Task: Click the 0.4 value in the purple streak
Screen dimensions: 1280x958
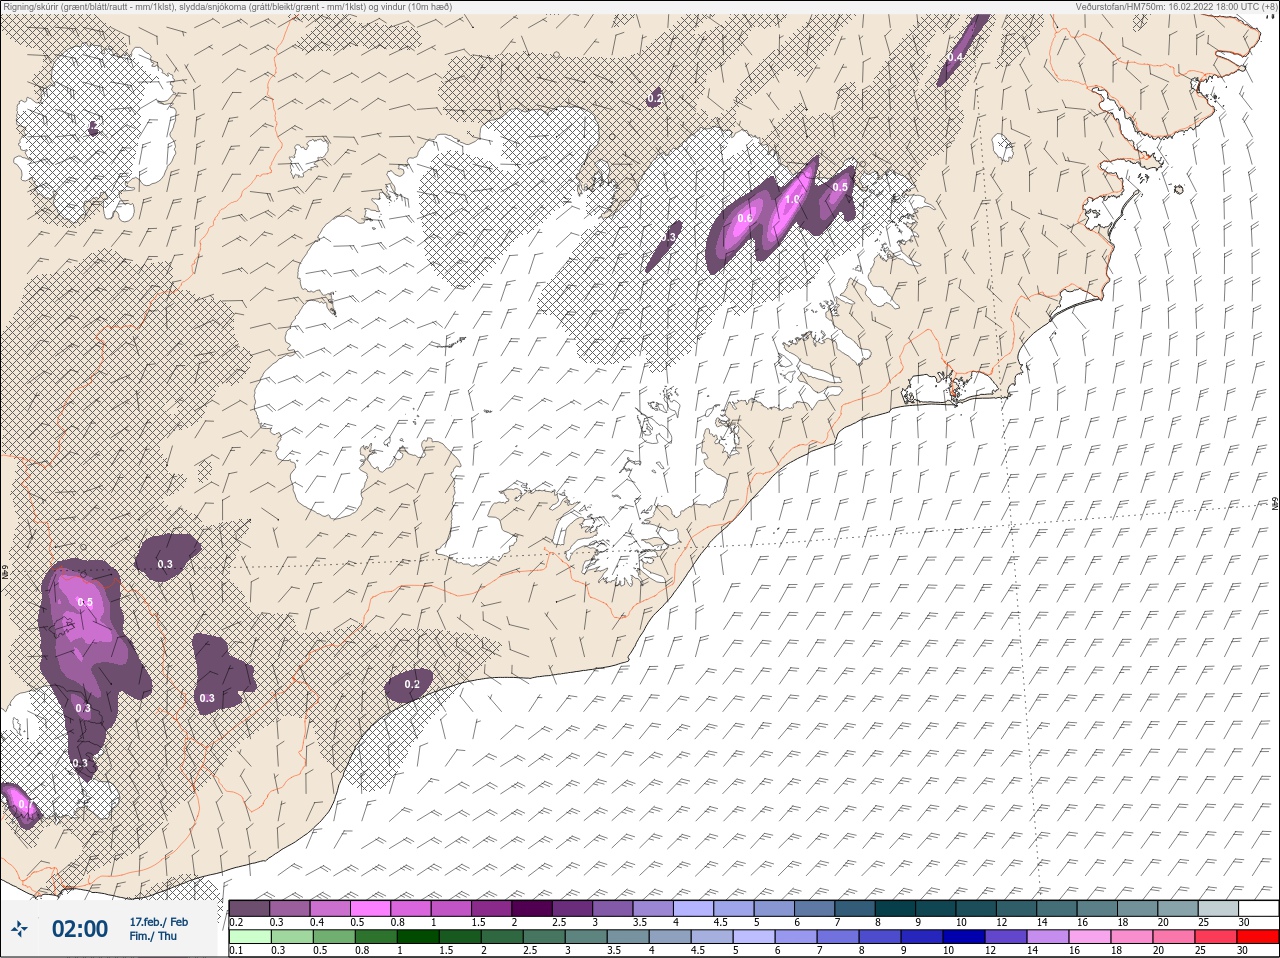Action: tap(954, 58)
